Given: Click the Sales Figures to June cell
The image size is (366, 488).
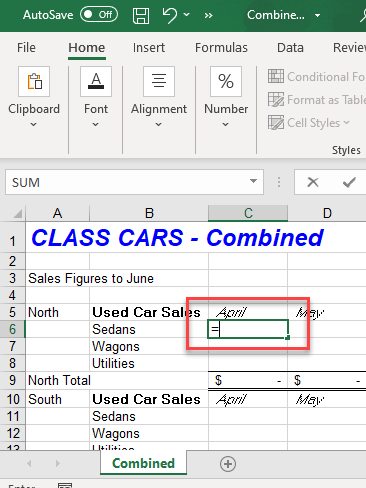Looking at the screenshot, I should (x=91, y=278).
